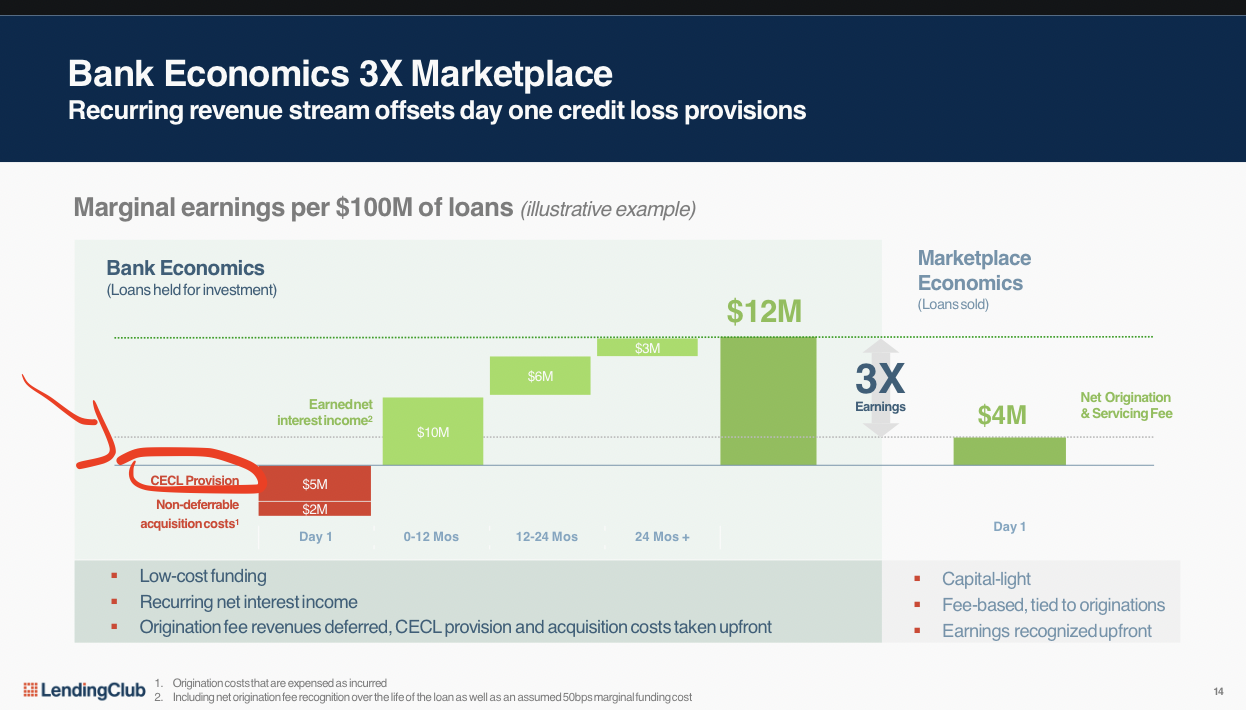Select the "Earnings recognized upfront" bullet
The height and width of the screenshot is (710, 1246).
1047,631
